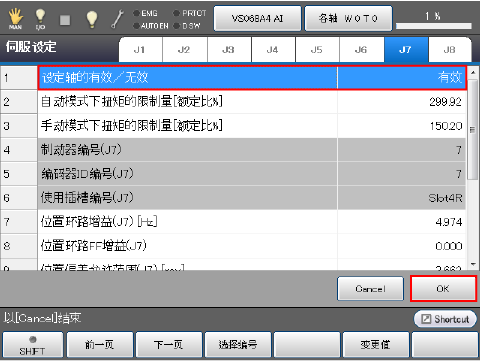This screenshot has height=361, width=480.
Task: Click the EMG status indicator
Action: point(146,13)
